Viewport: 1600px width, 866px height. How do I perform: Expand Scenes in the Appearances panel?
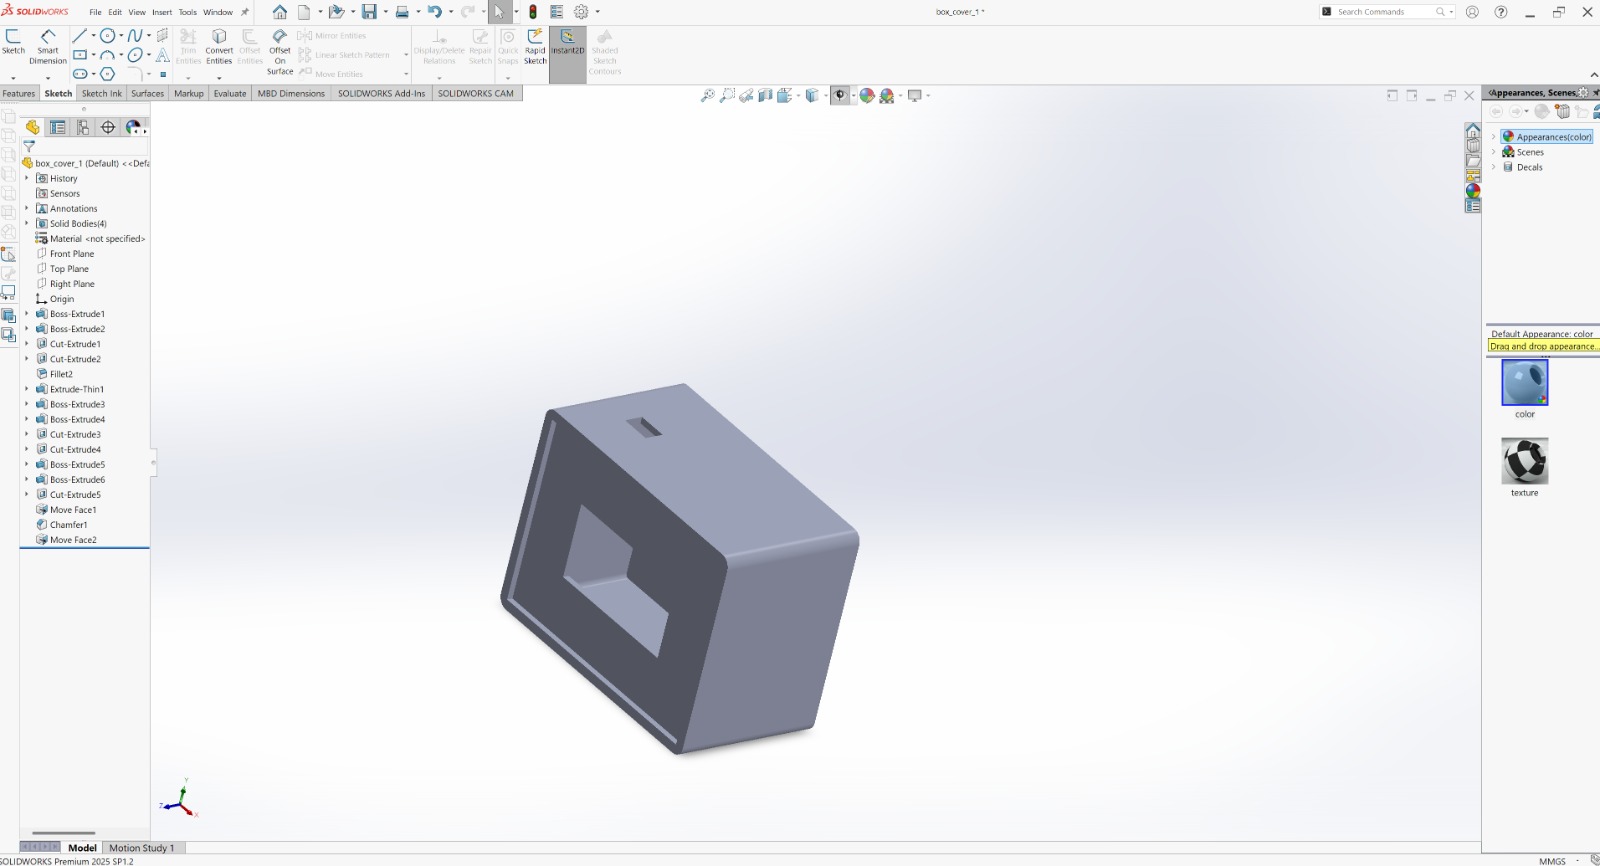(x=1494, y=152)
